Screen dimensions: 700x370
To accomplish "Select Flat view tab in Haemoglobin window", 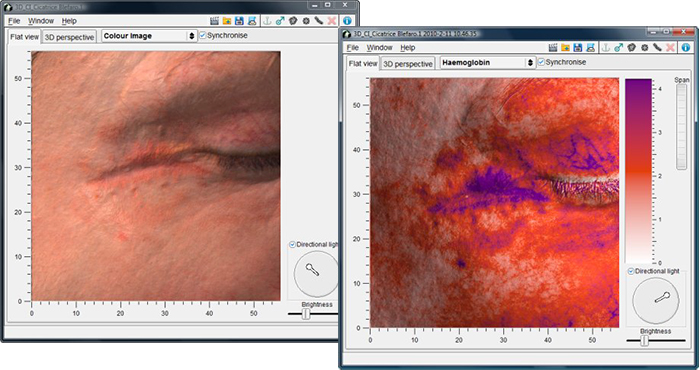I will [363, 64].
